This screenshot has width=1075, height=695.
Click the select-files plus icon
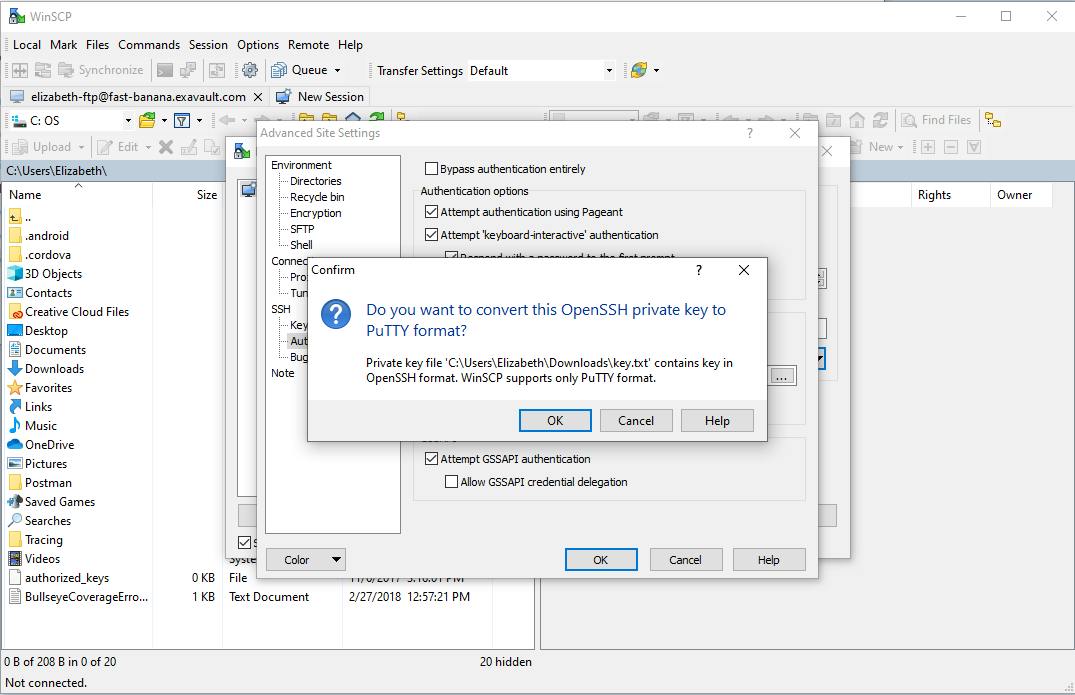(x=928, y=147)
